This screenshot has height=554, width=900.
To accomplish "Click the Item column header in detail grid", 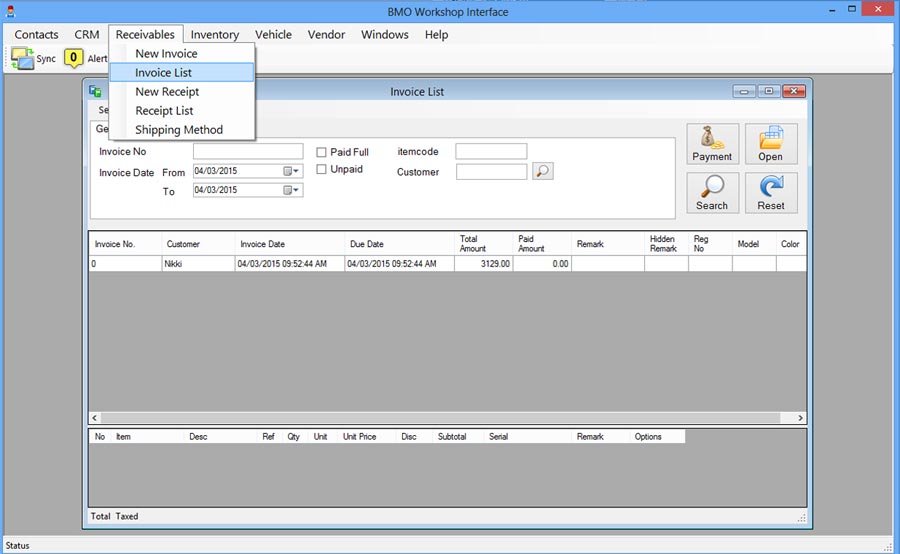I will tap(147, 437).
